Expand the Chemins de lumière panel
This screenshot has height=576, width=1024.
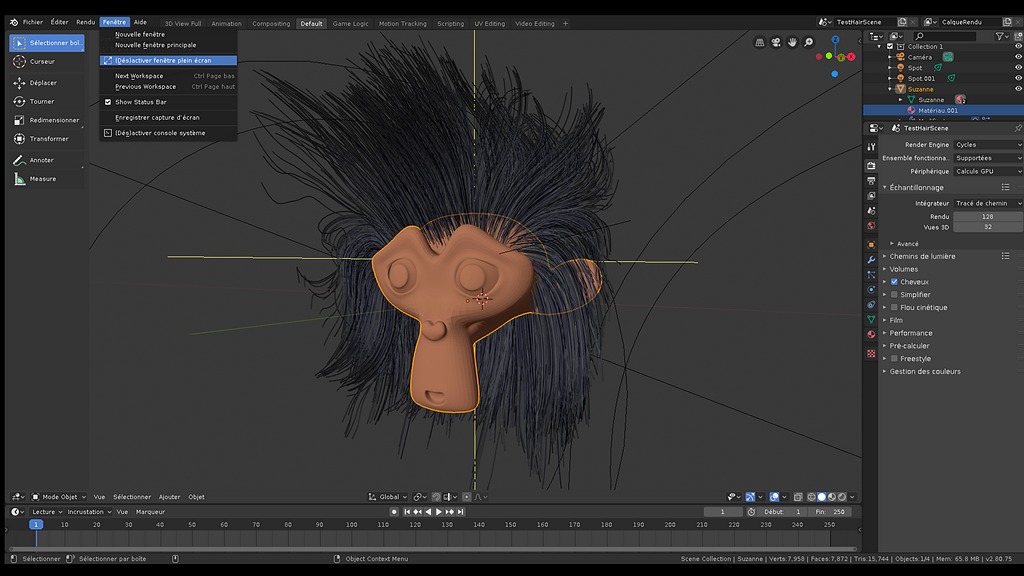pyautogui.click(x=922, y=256)
